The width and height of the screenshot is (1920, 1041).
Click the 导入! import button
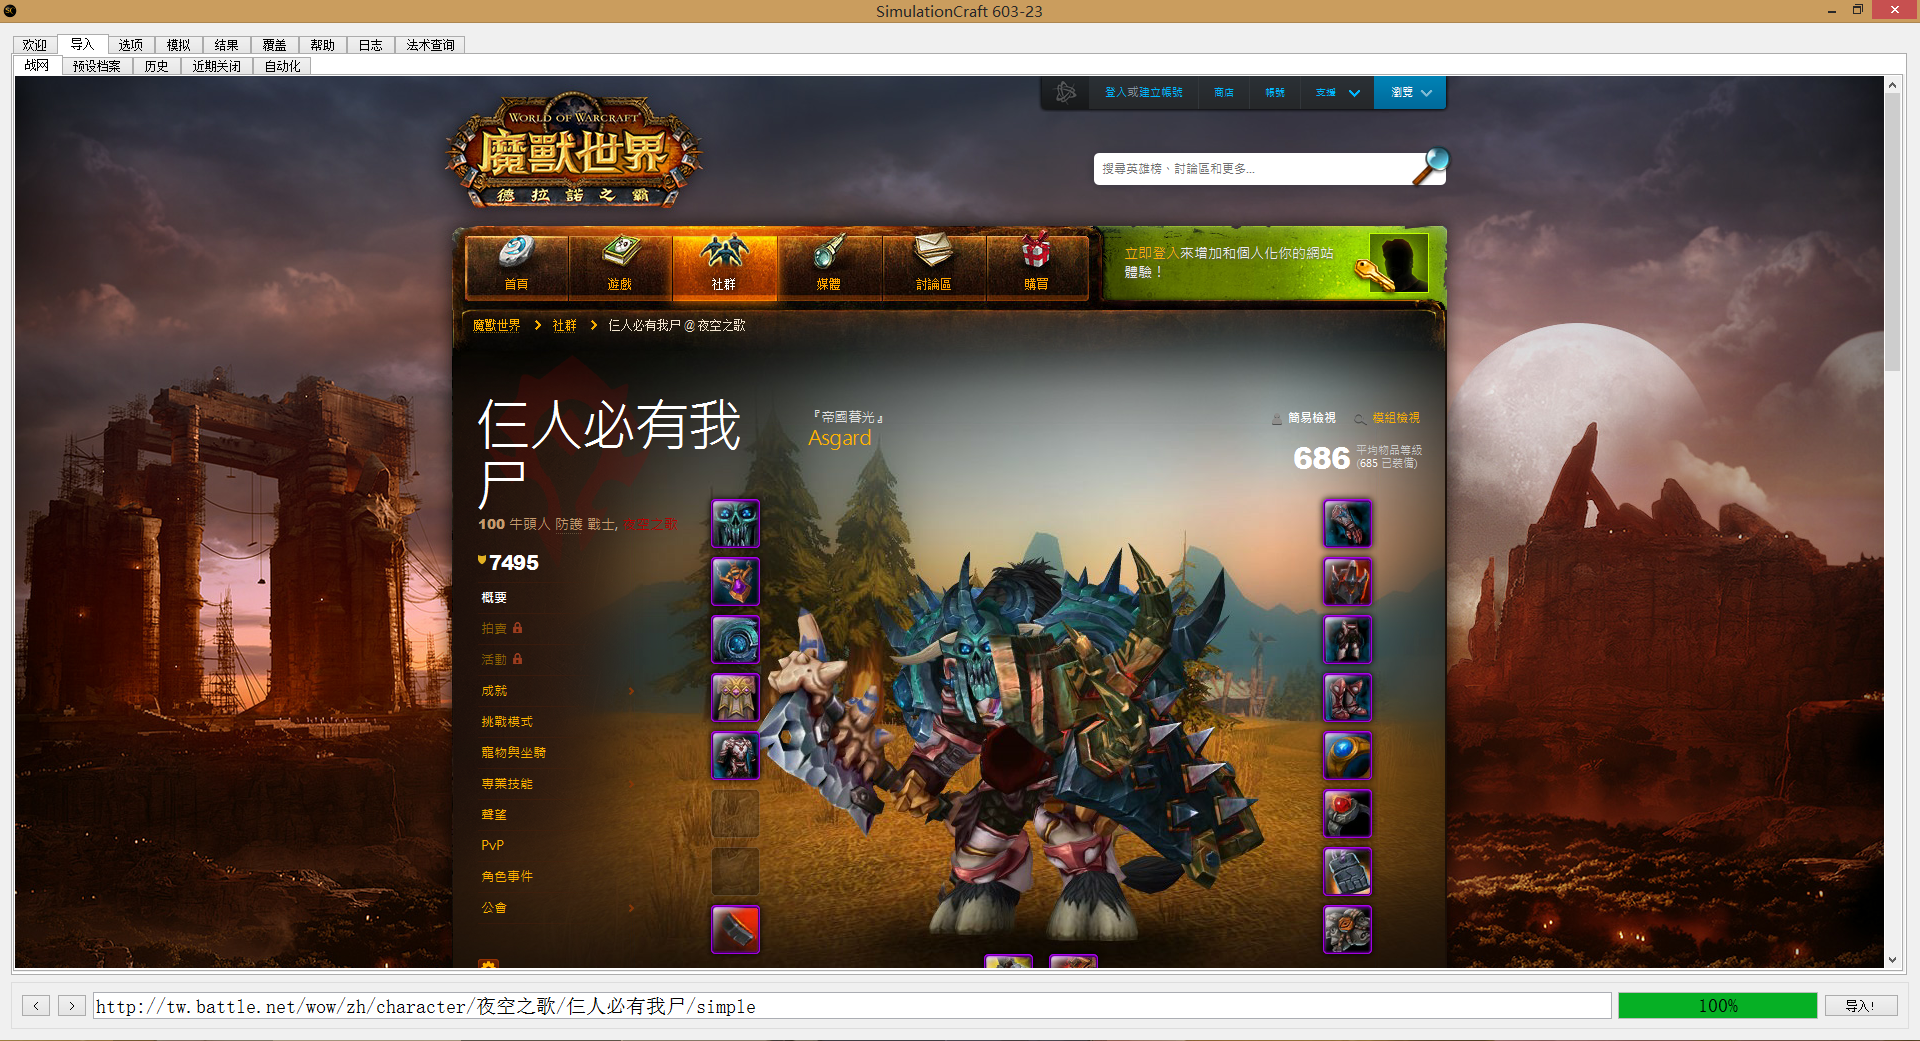click(x=1860, y=1006)
